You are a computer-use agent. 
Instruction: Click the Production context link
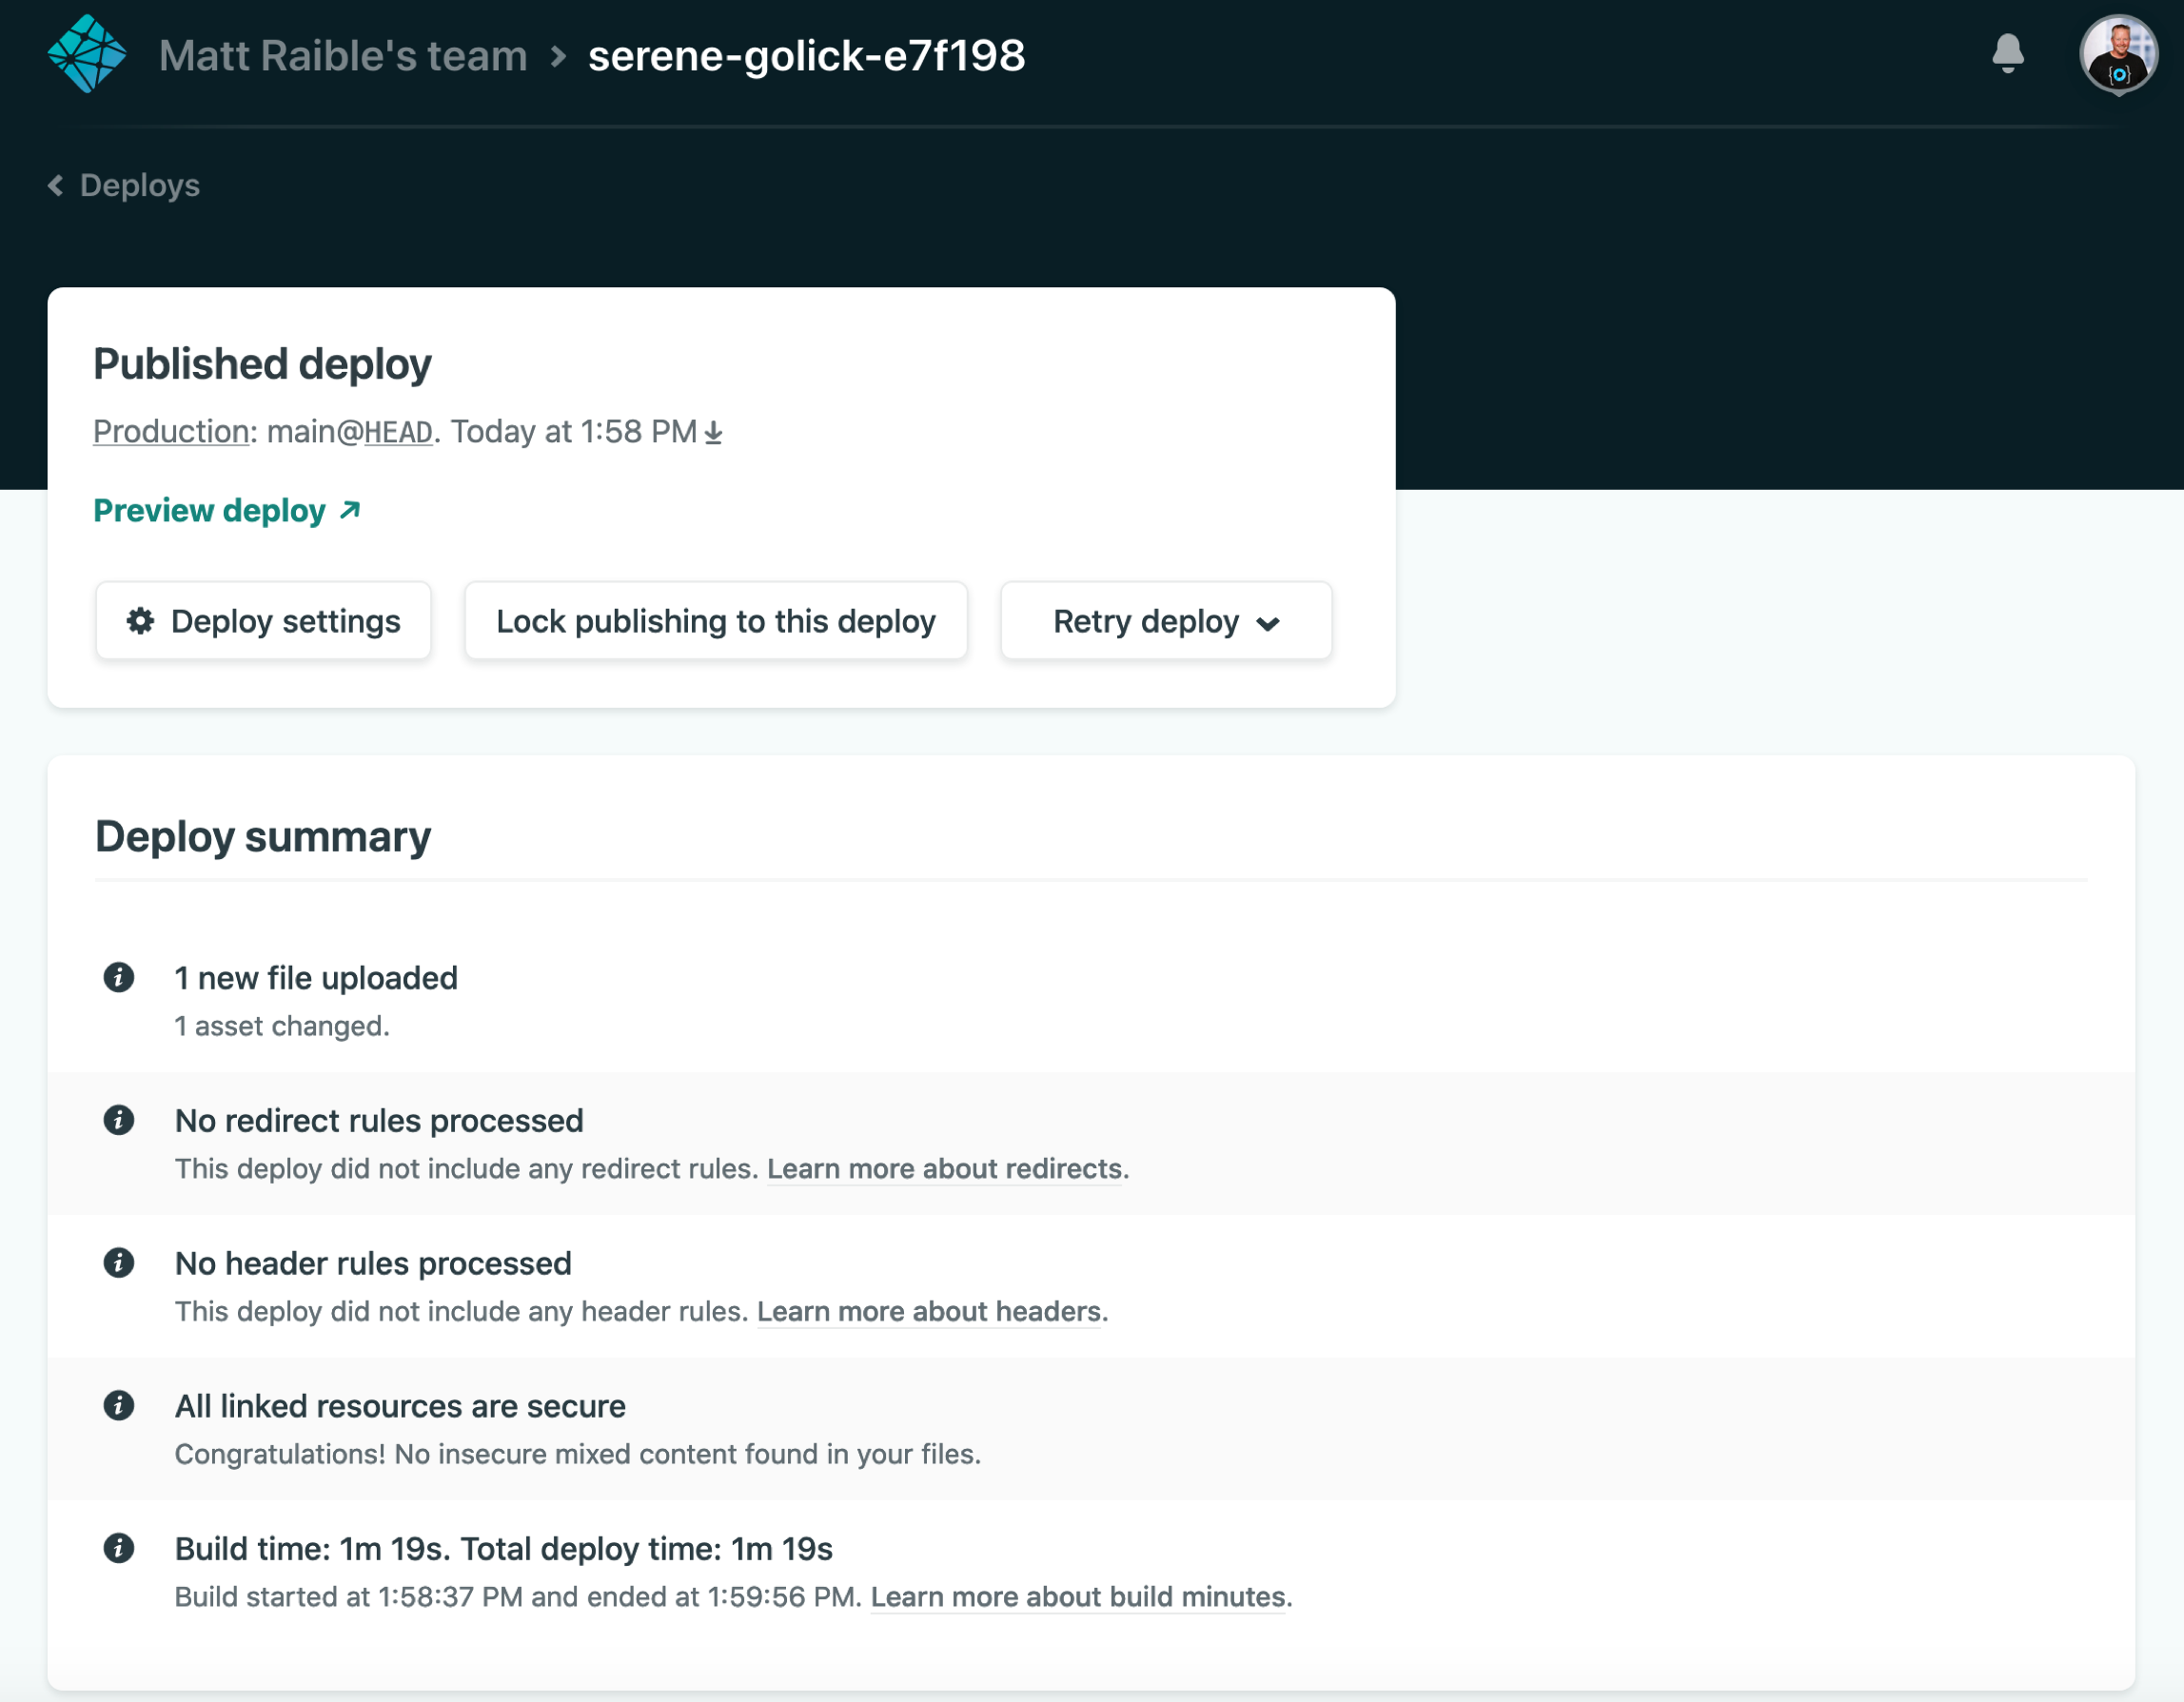[x=171, y=432]
